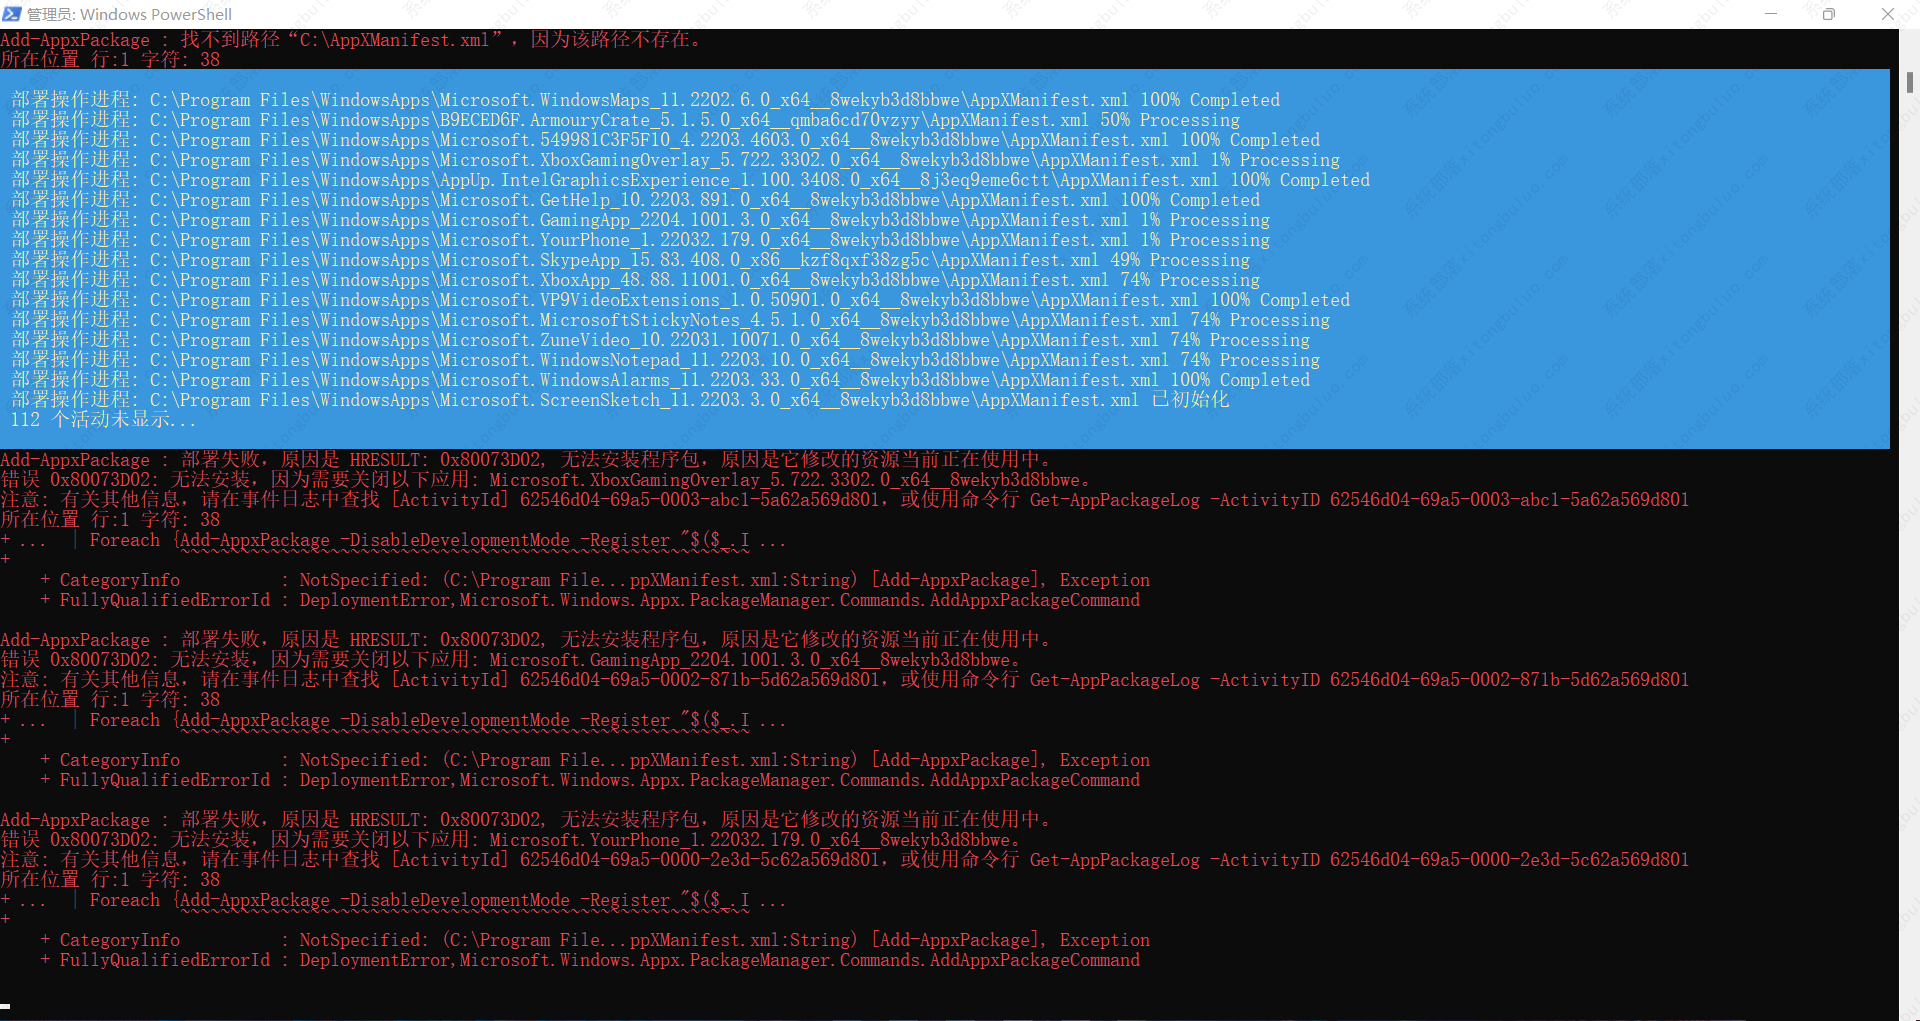The height and width of the screenshot is (1021, 1920).
Task: Click the vertical scrollbar thumb
Action: tap(1909, 82)
